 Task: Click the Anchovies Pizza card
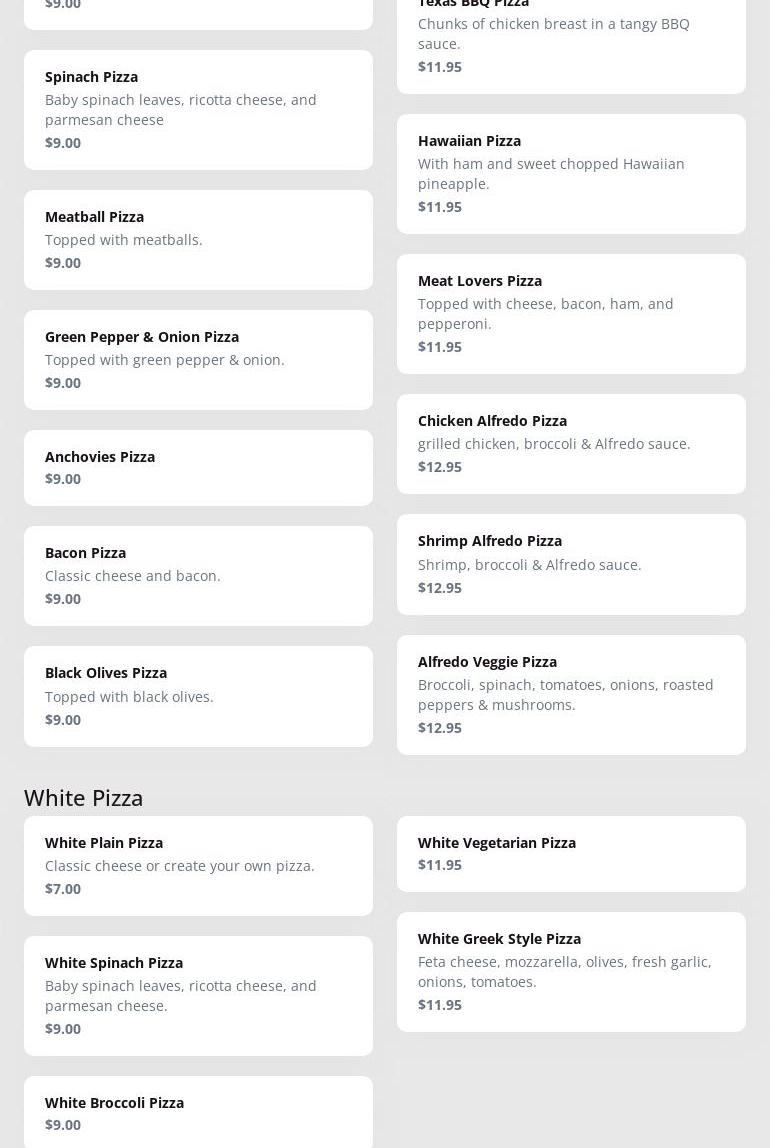coord(198,467)
